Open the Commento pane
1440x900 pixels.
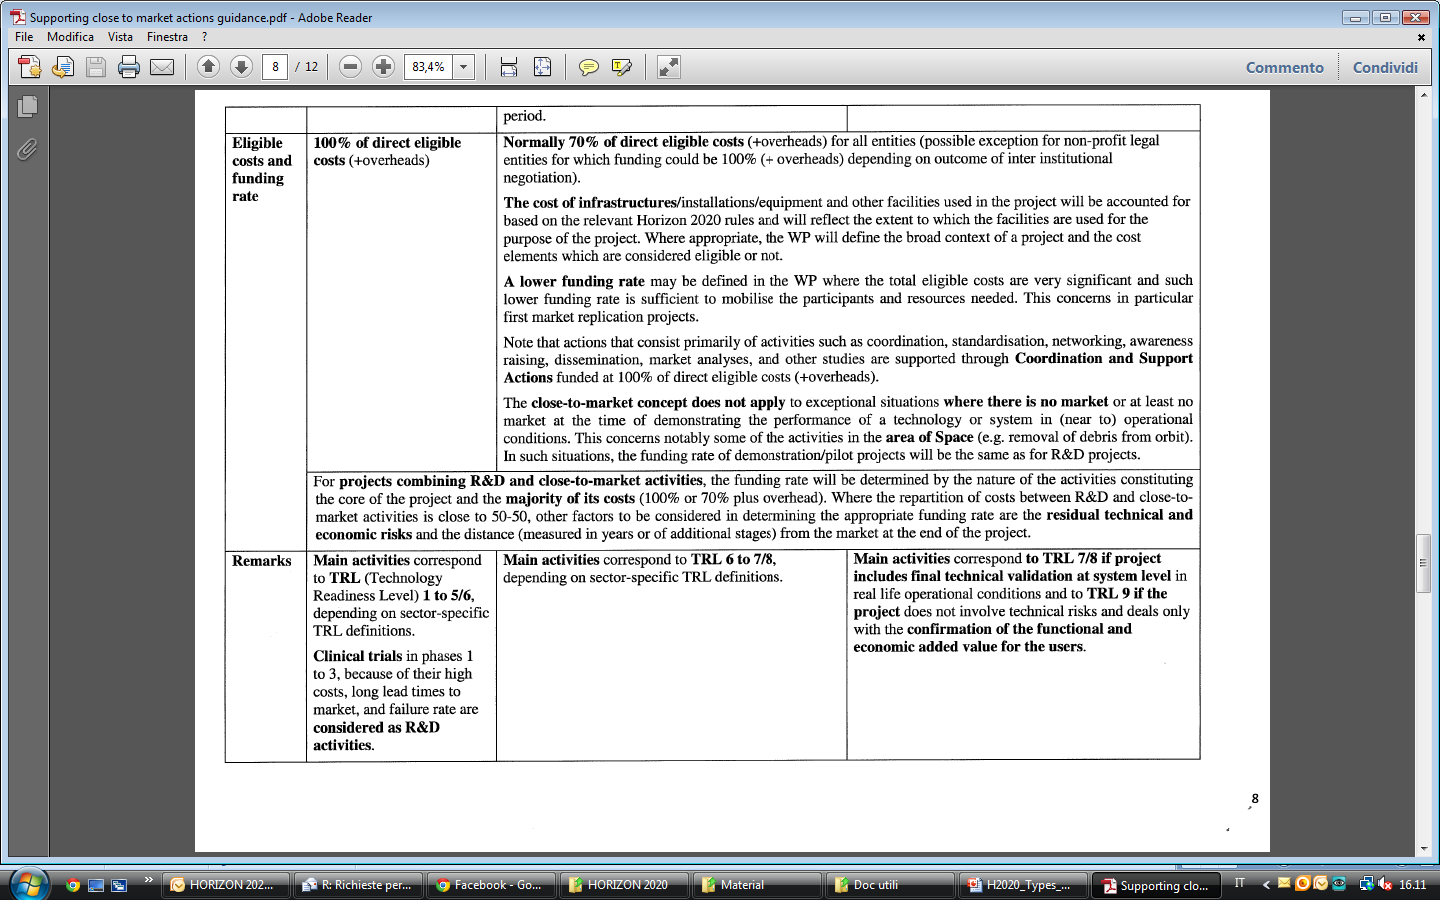click(1285, 67)
